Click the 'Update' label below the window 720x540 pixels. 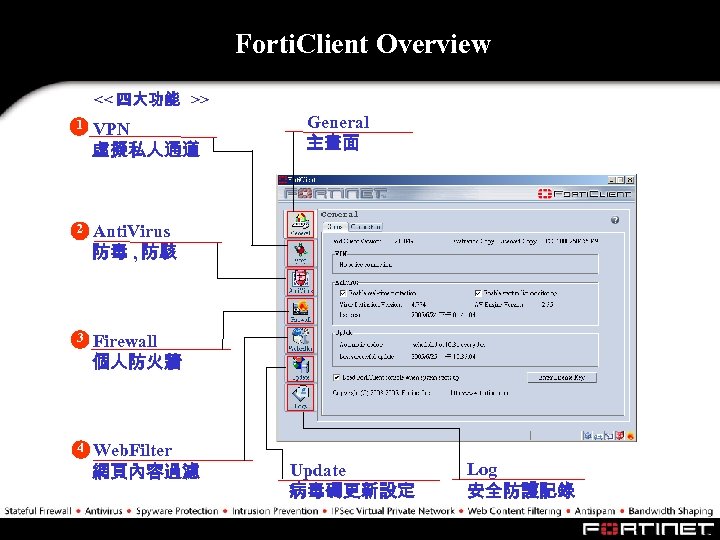(318, 470)
